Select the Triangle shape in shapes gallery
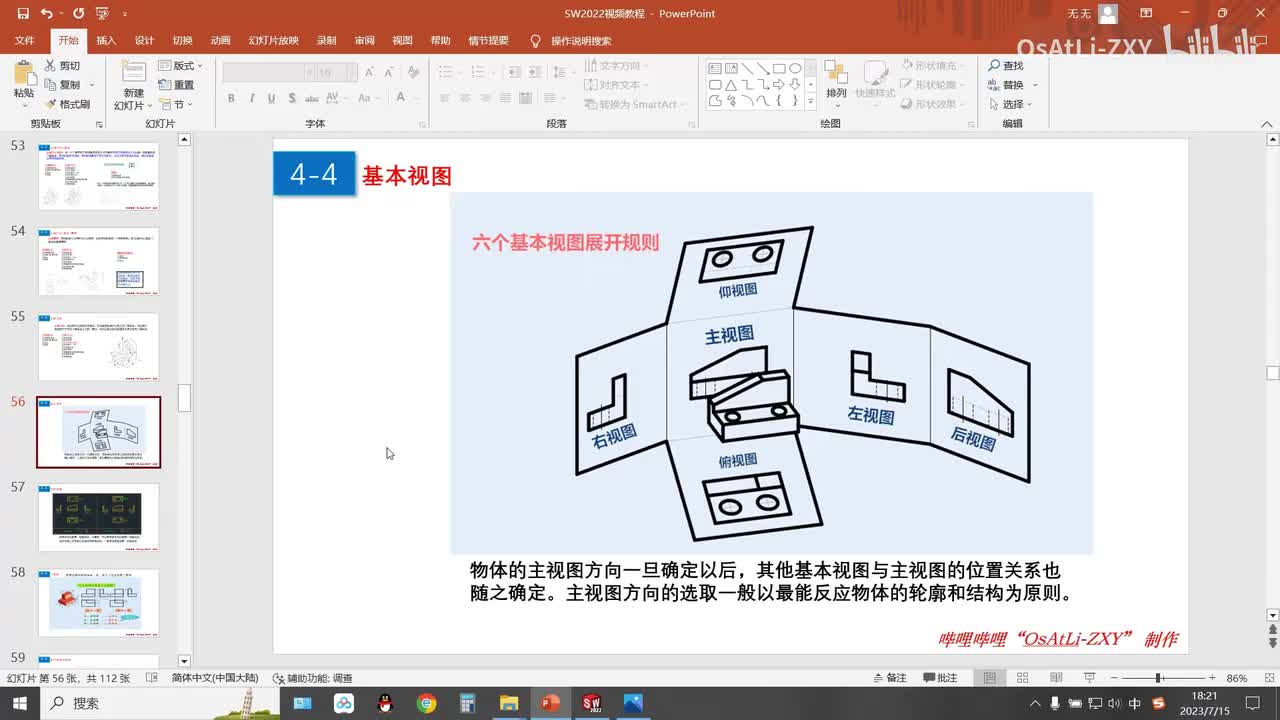This screenshot has height=720, width=1280. click(x=731, y=85)
